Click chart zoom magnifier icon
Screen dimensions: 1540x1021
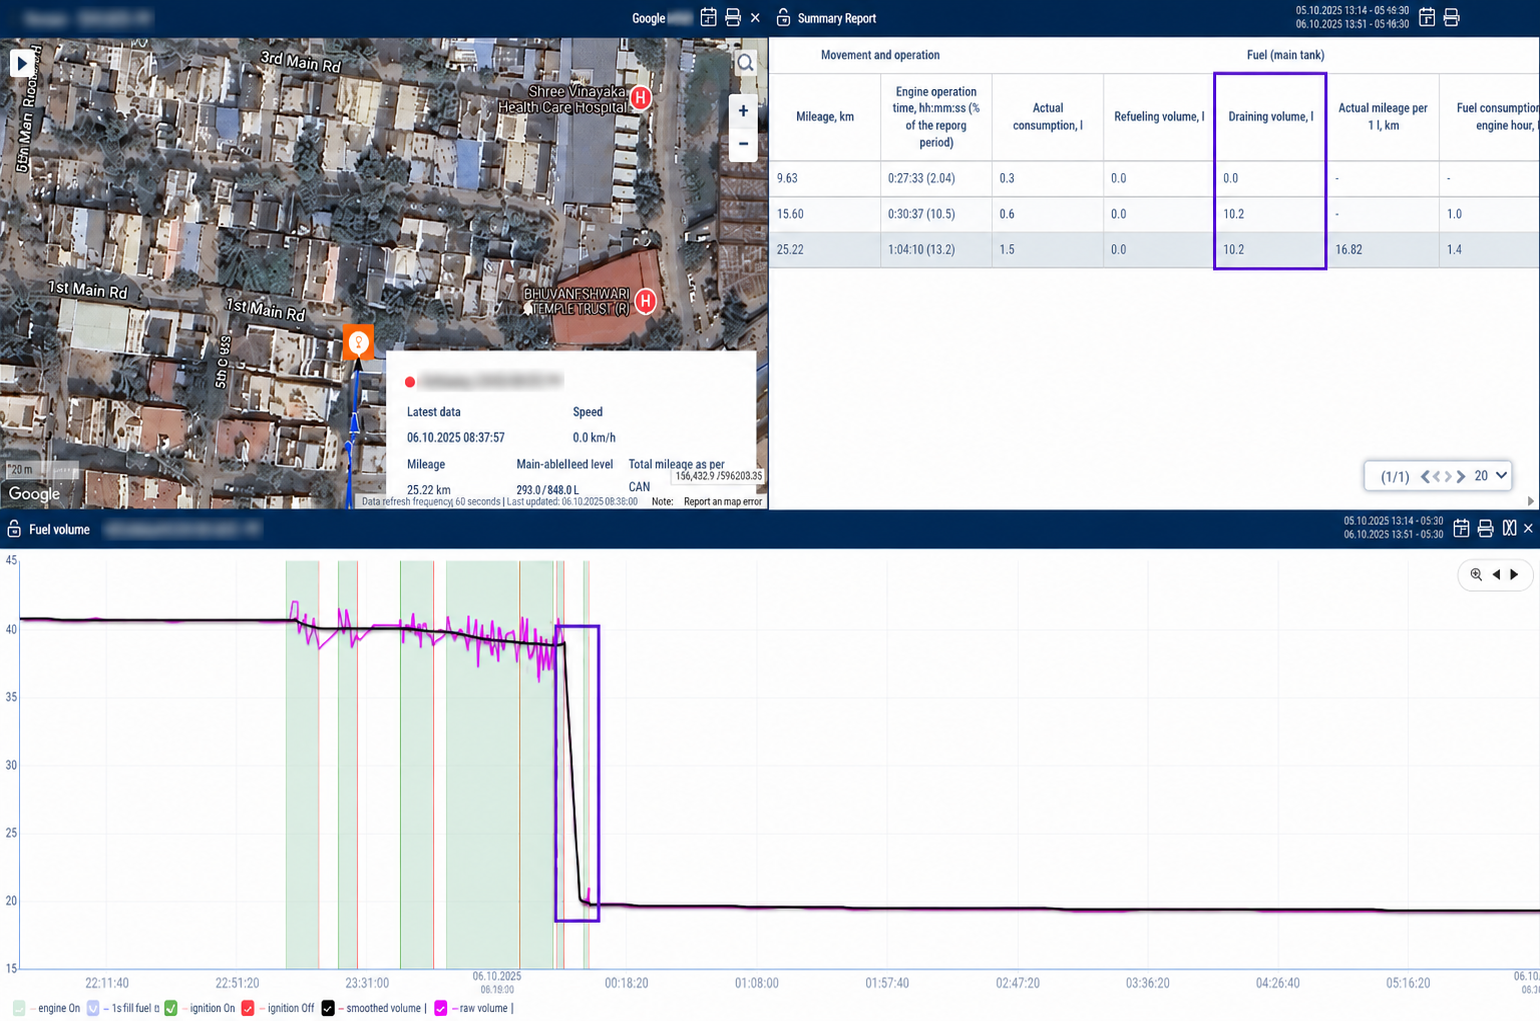click(1476, 574)
